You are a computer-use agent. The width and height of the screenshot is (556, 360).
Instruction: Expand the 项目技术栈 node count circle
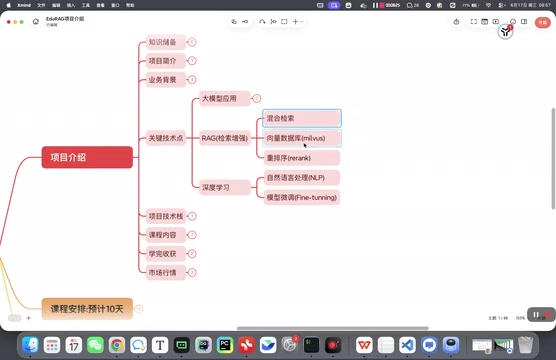(x=192, y=216)
